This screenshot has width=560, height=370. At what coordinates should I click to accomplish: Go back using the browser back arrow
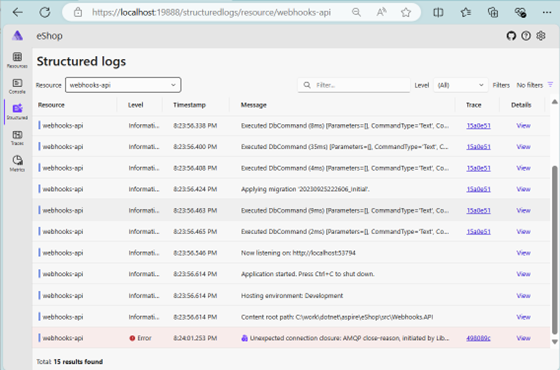(18, 12)
